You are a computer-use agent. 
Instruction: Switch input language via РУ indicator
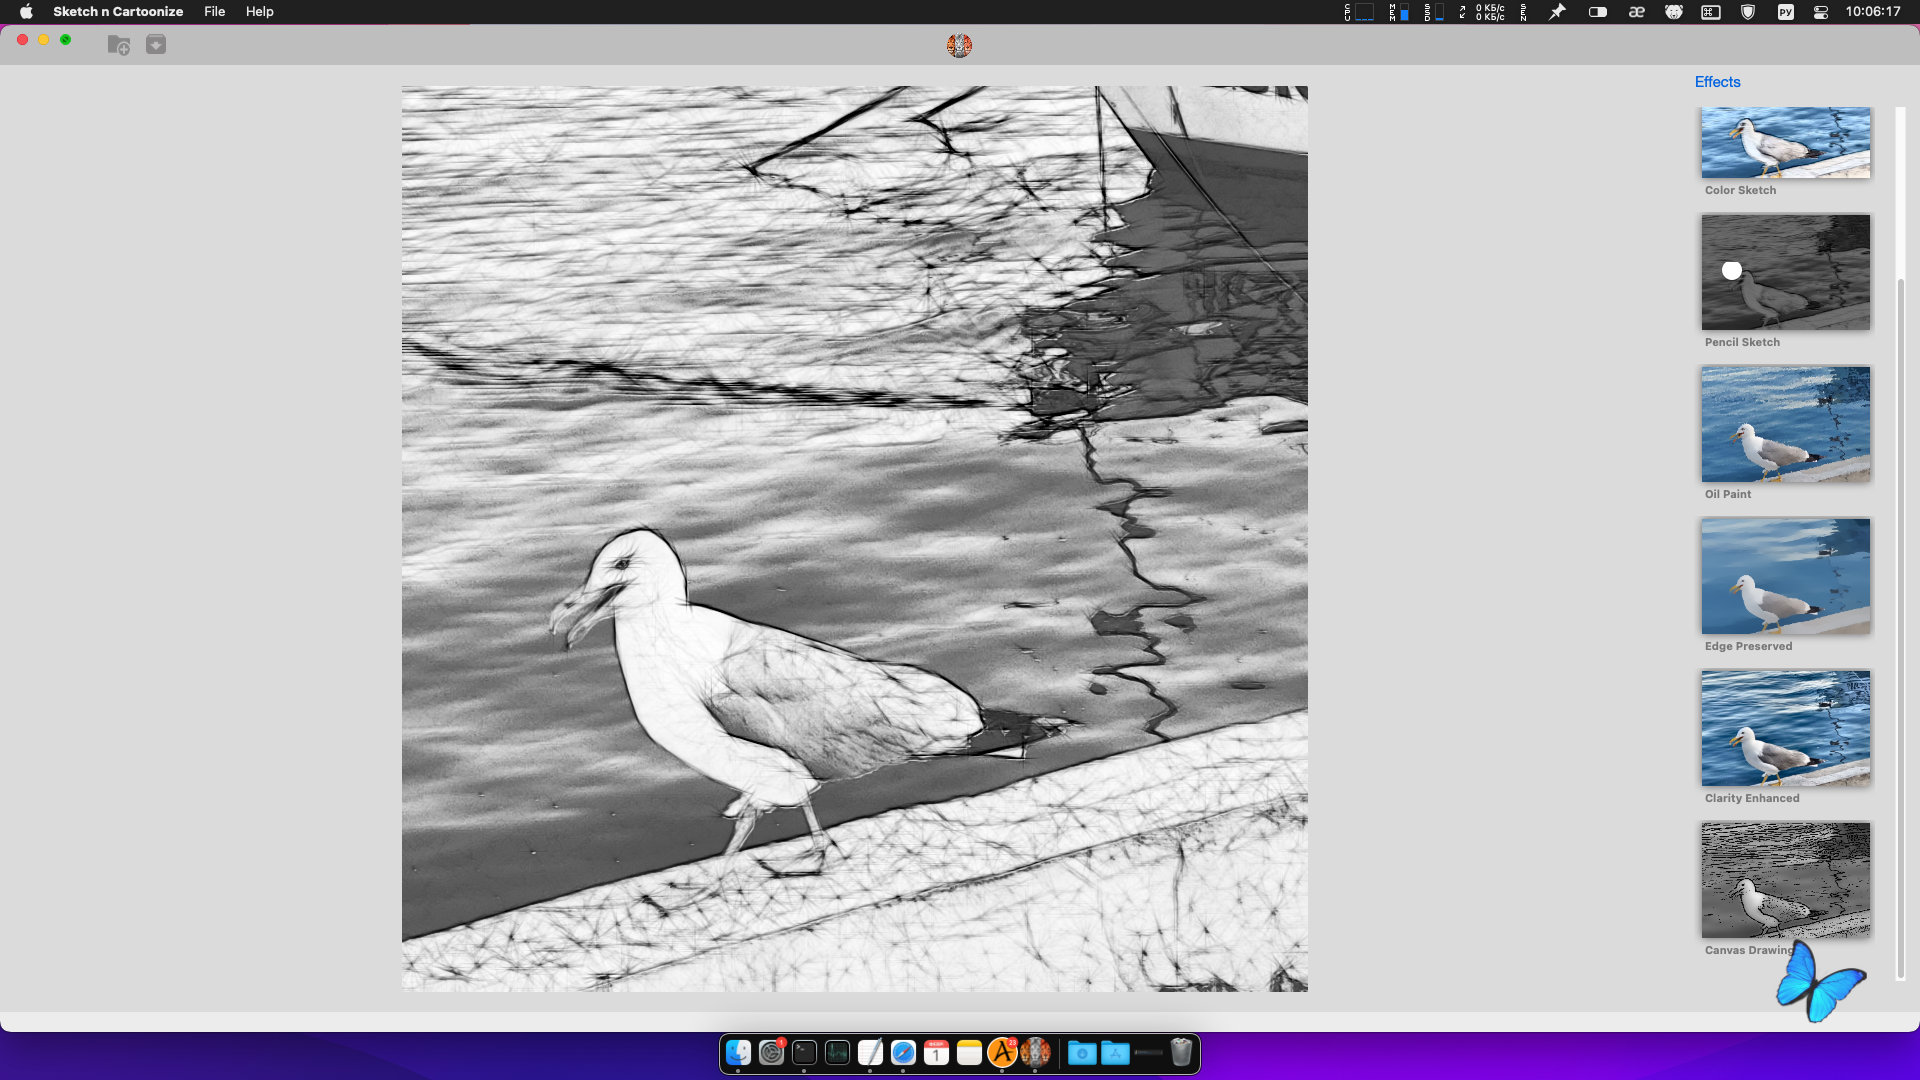click(x=1786, y=12)
